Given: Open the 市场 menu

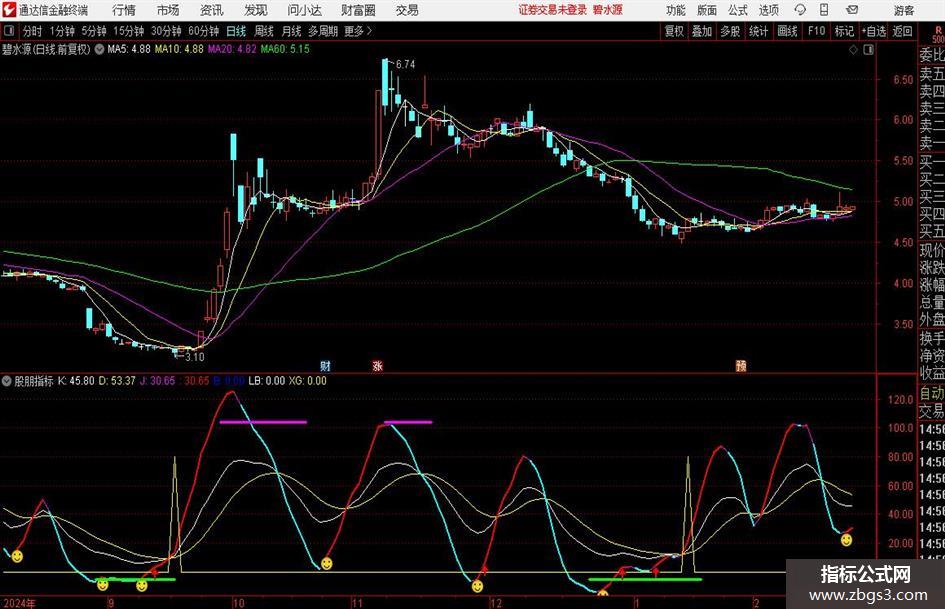Looking at the screenshot, I should [168, 10].
